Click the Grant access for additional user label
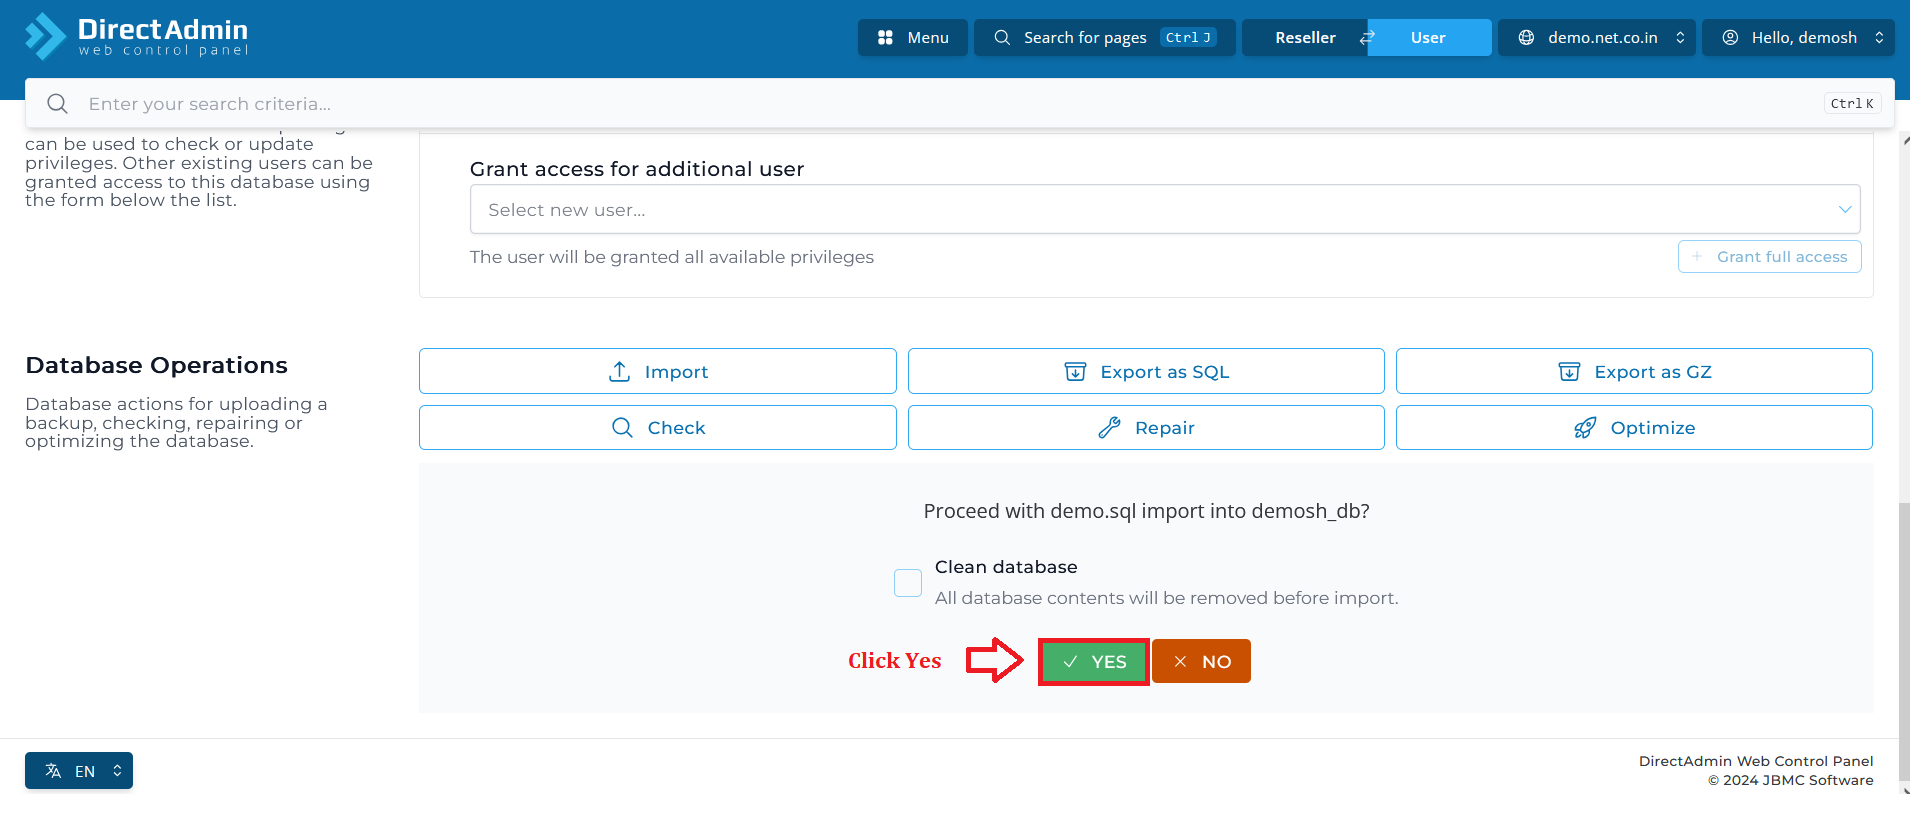Image resolution: width=1923 pixels, height=829 pixels. click(637, 168)
